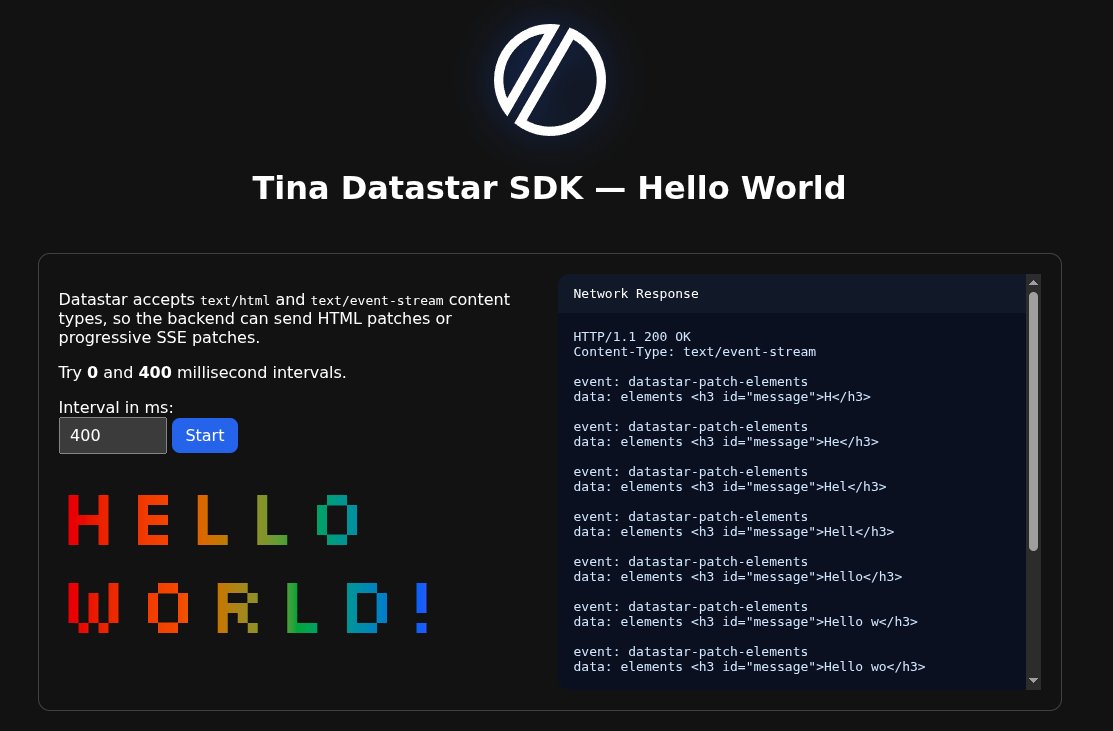Click the data line ending with ">H</h3>"

(x=722, y=397)
